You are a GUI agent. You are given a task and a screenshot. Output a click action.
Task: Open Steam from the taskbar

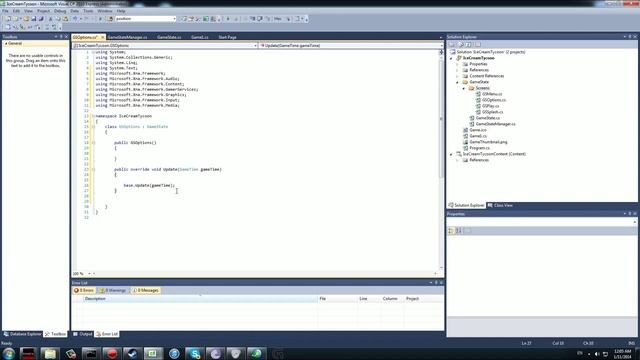tap(132, 353)
